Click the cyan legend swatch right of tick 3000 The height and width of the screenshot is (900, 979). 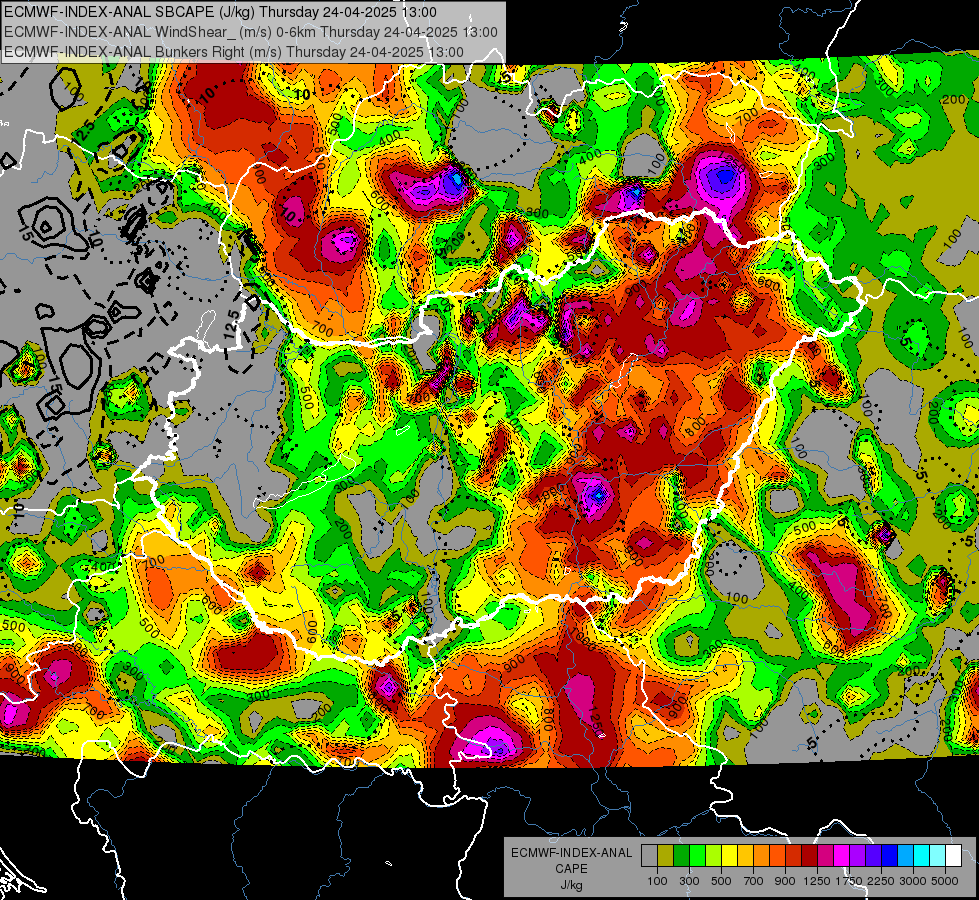pyautogui.click(x=922, y=856)
